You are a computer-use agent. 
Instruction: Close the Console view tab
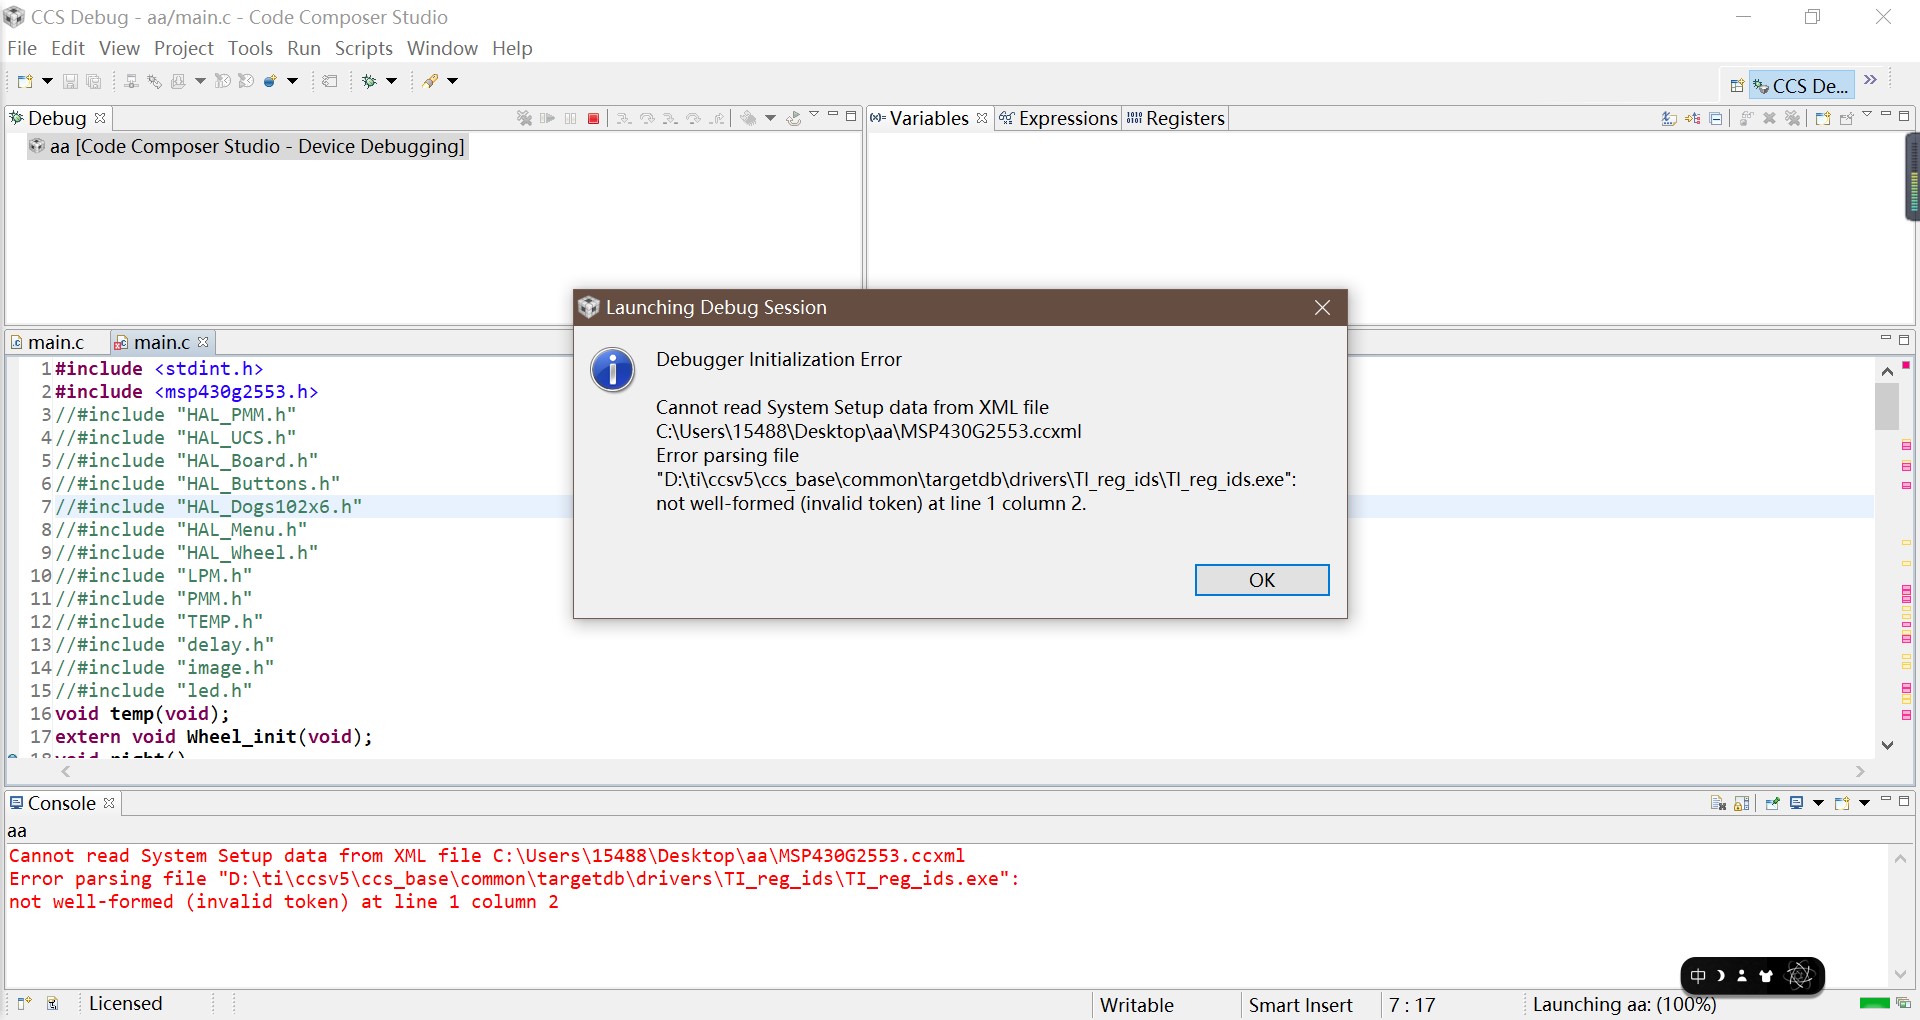(109, 803)
